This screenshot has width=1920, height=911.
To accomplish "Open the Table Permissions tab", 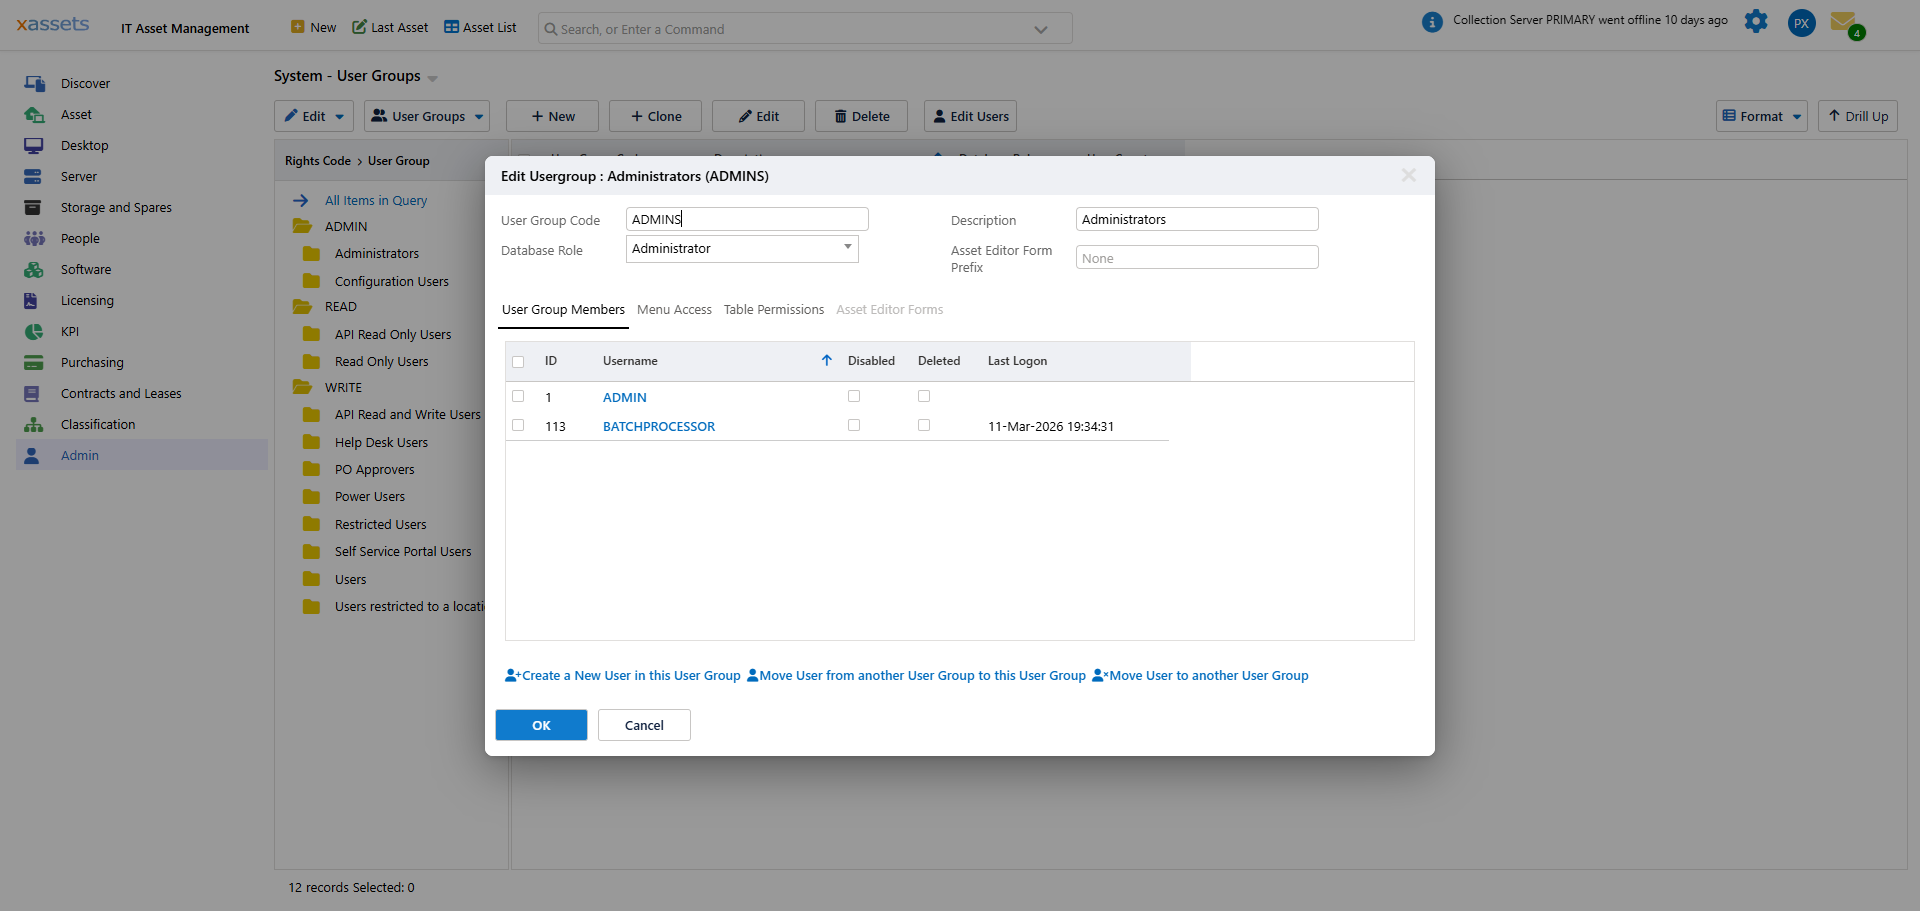I will click(x=773, y=309).
